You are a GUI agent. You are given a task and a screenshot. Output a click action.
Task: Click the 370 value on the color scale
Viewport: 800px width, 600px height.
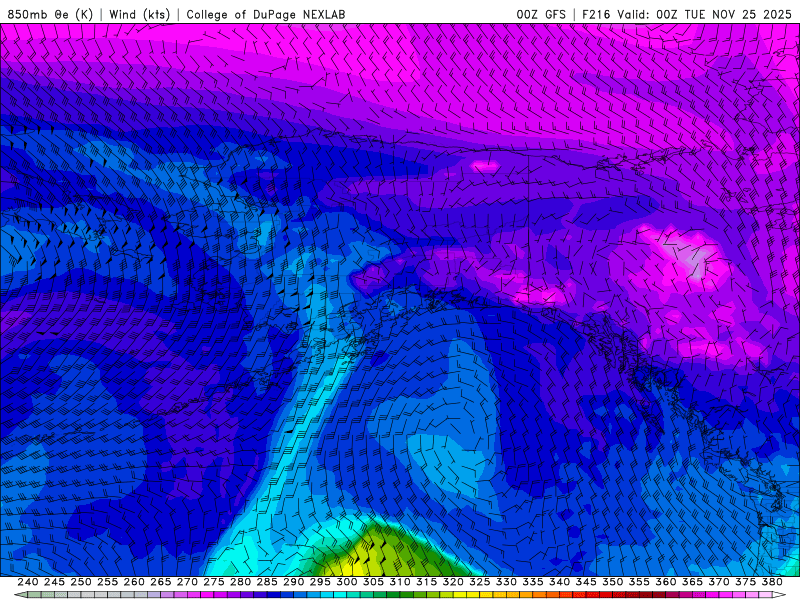[x=719, y=582]
